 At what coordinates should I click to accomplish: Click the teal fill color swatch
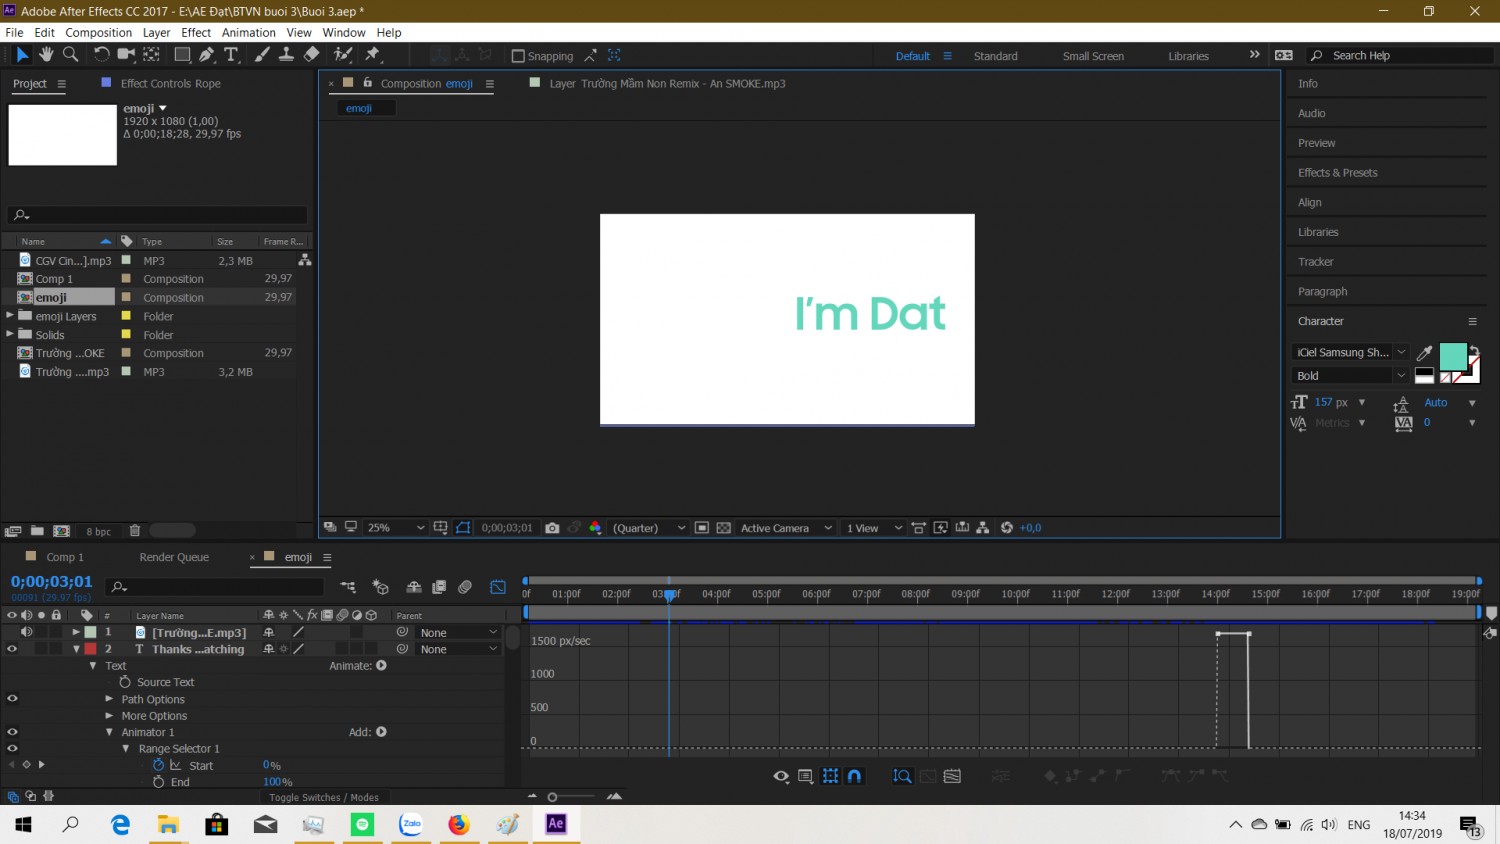pyautogui.click(x=1452, y=355)
